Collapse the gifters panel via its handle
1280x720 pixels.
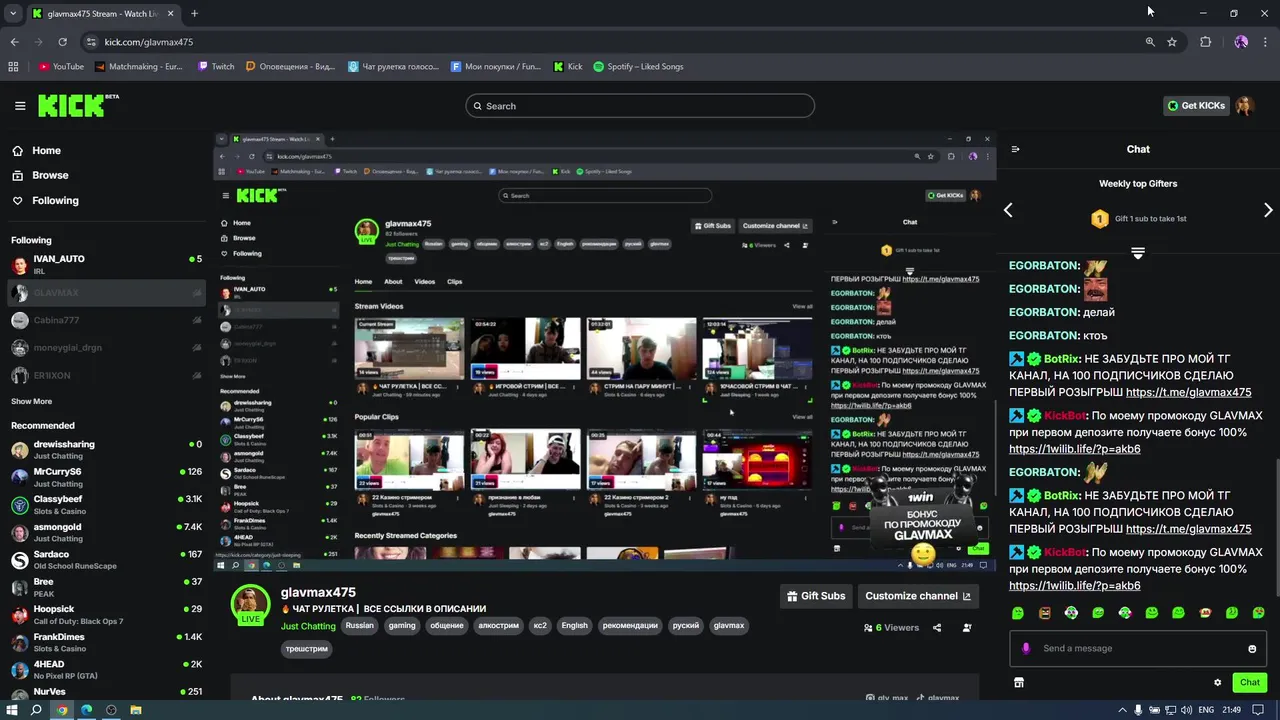[x=1138, y=254]
